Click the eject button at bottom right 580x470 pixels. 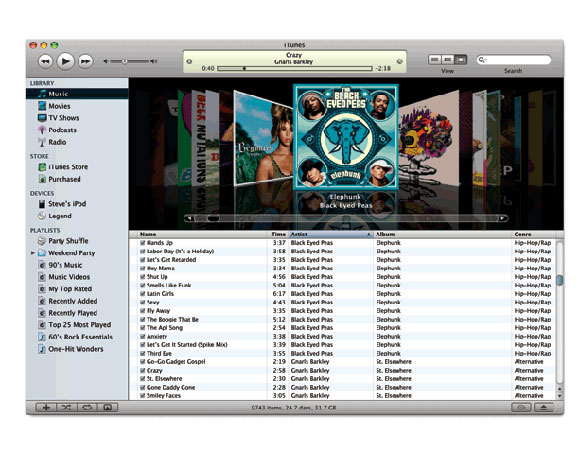(544, 407)
